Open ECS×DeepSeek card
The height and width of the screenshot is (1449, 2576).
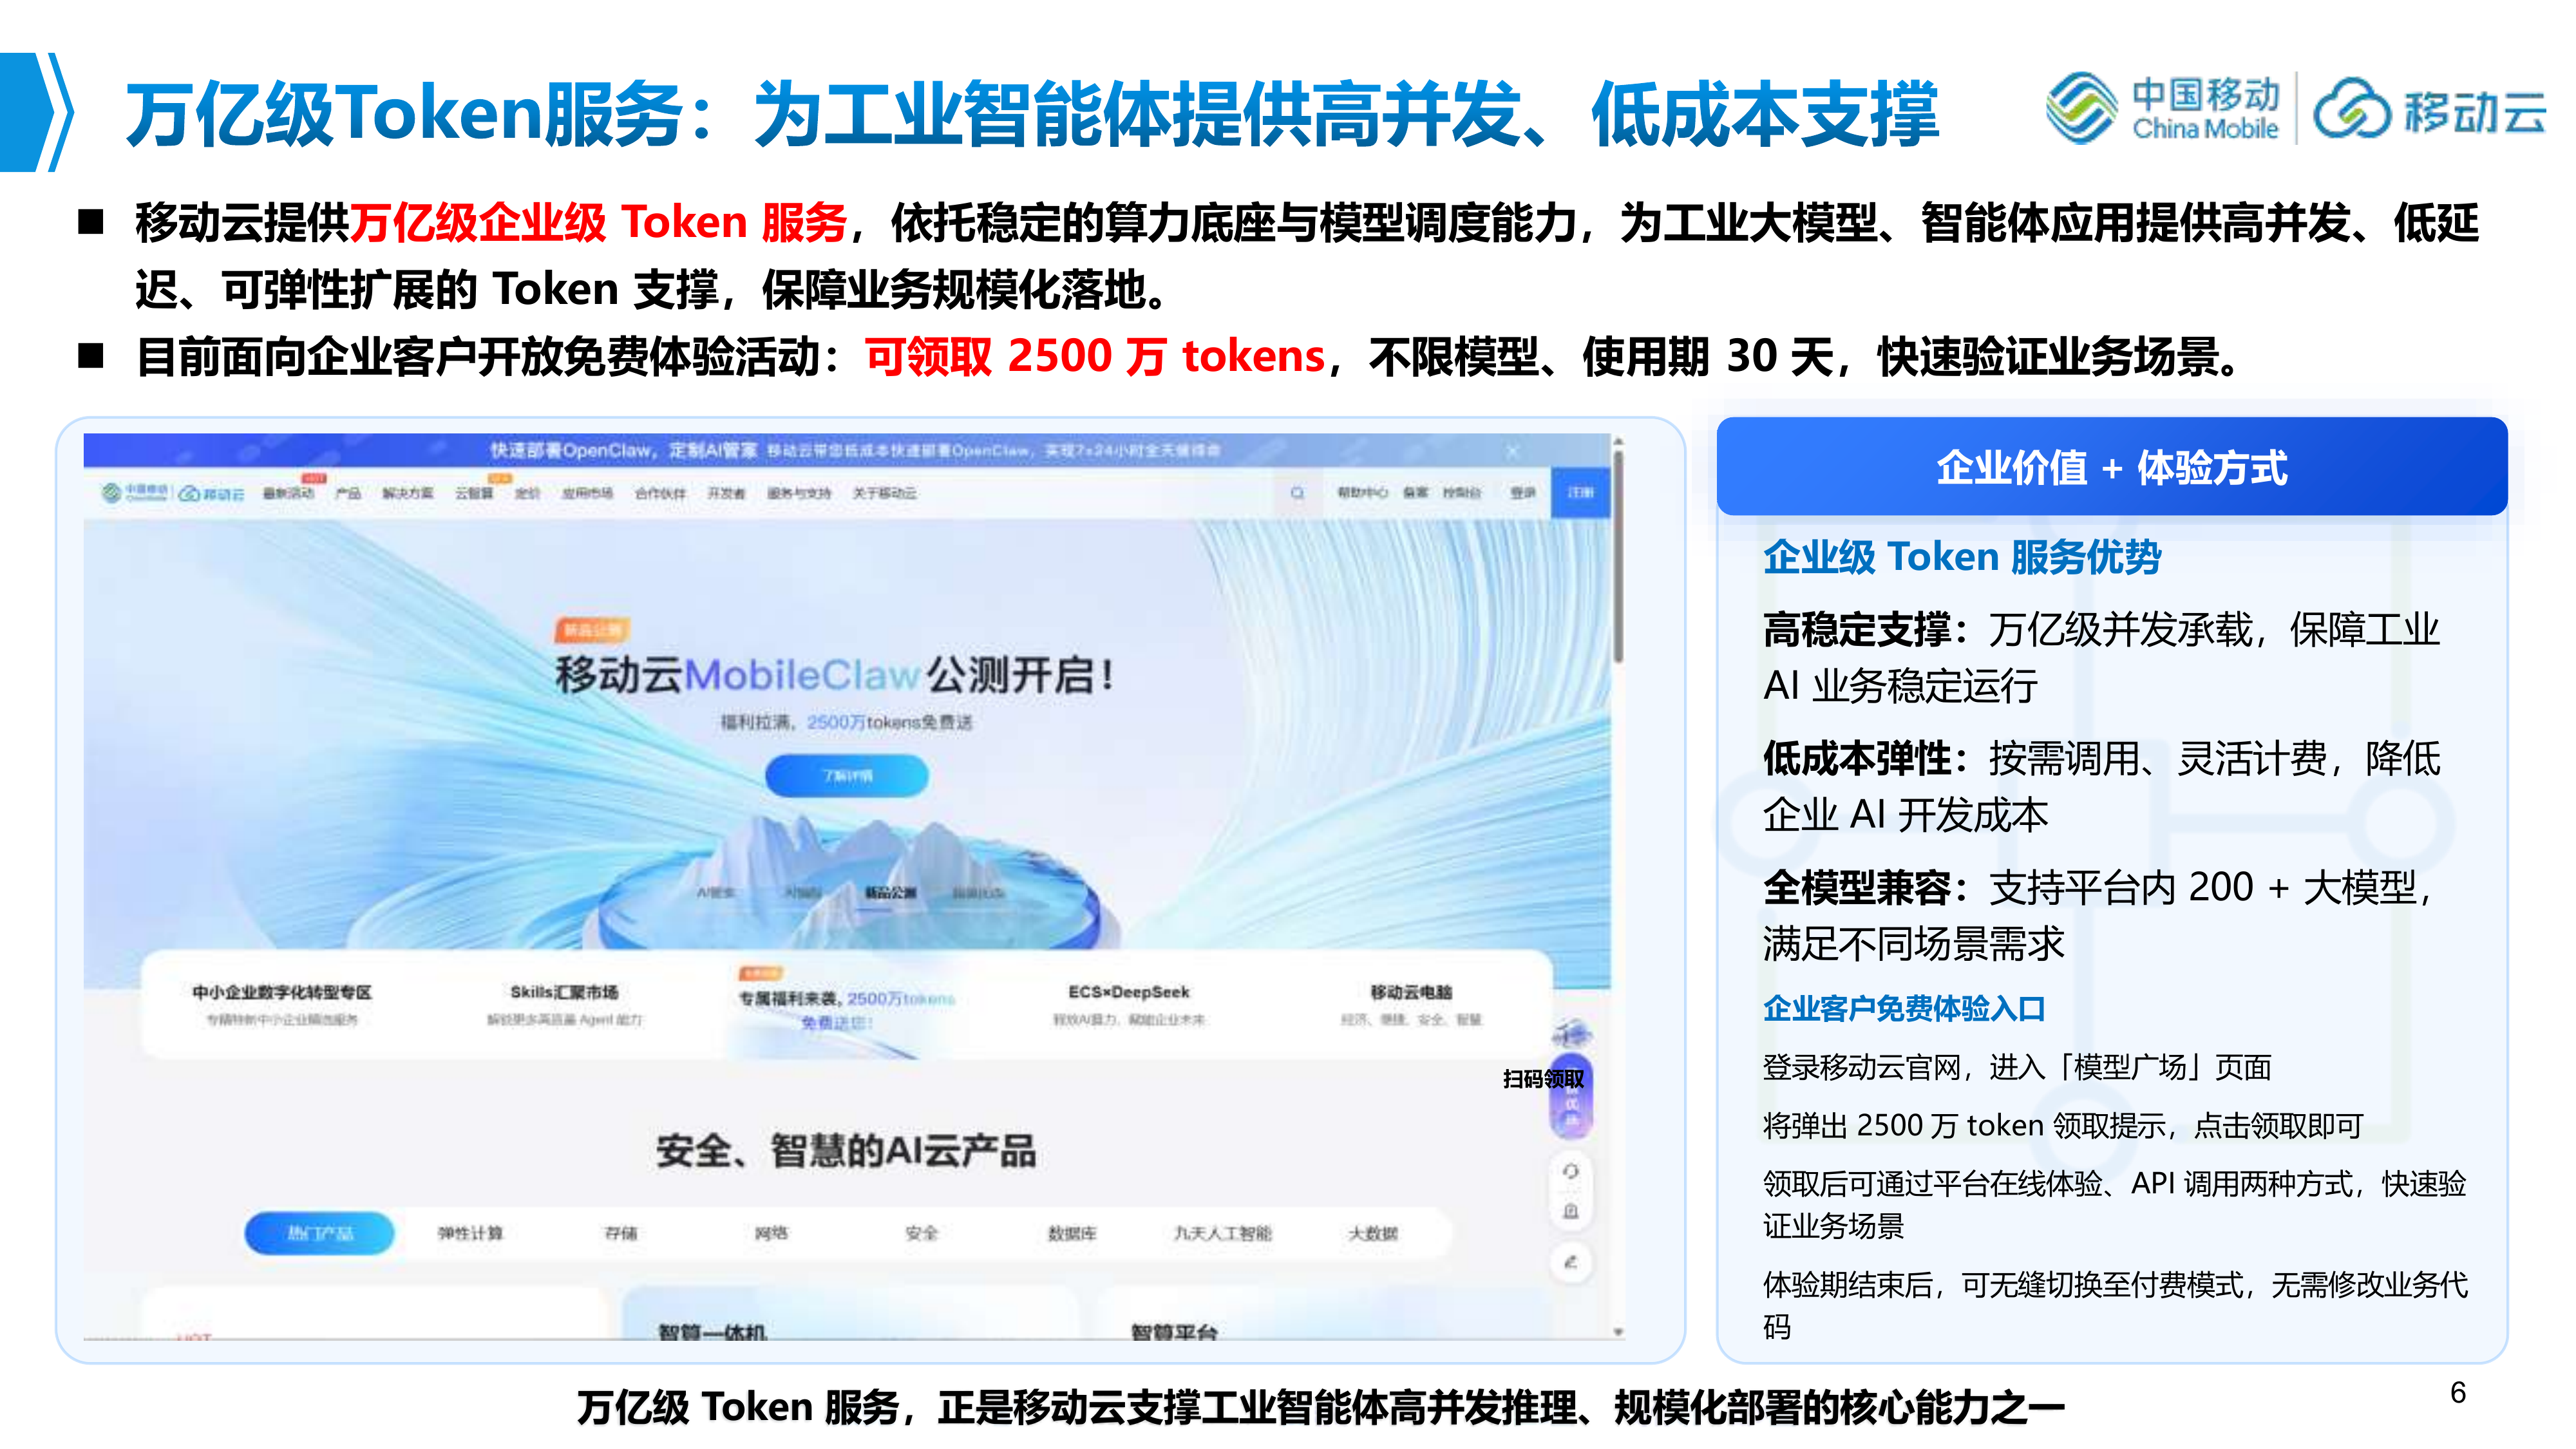pyautogui.click(x=1129, y=1004)
